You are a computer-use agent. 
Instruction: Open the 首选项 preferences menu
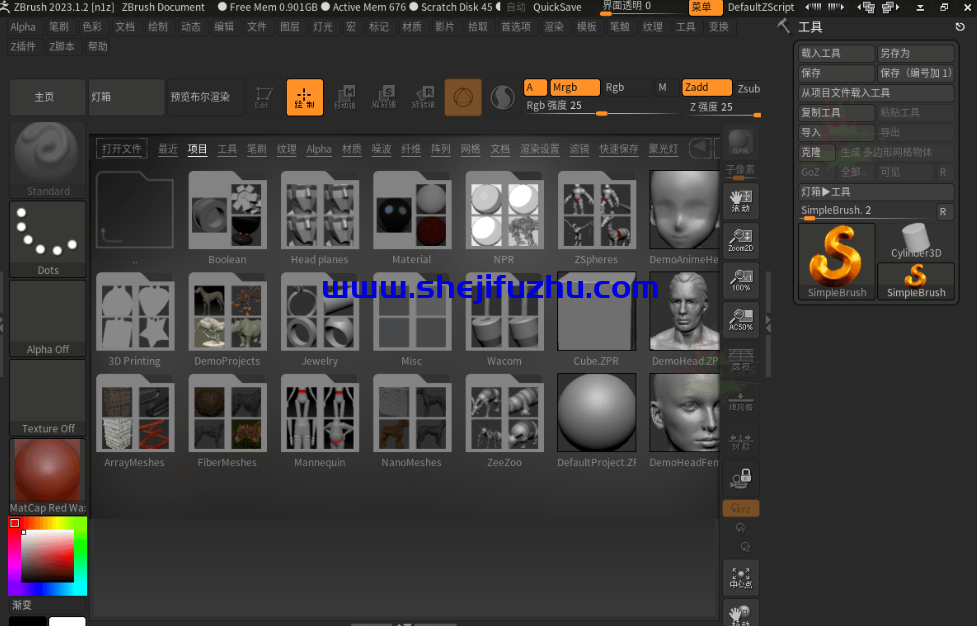click(x=516, y=27)
